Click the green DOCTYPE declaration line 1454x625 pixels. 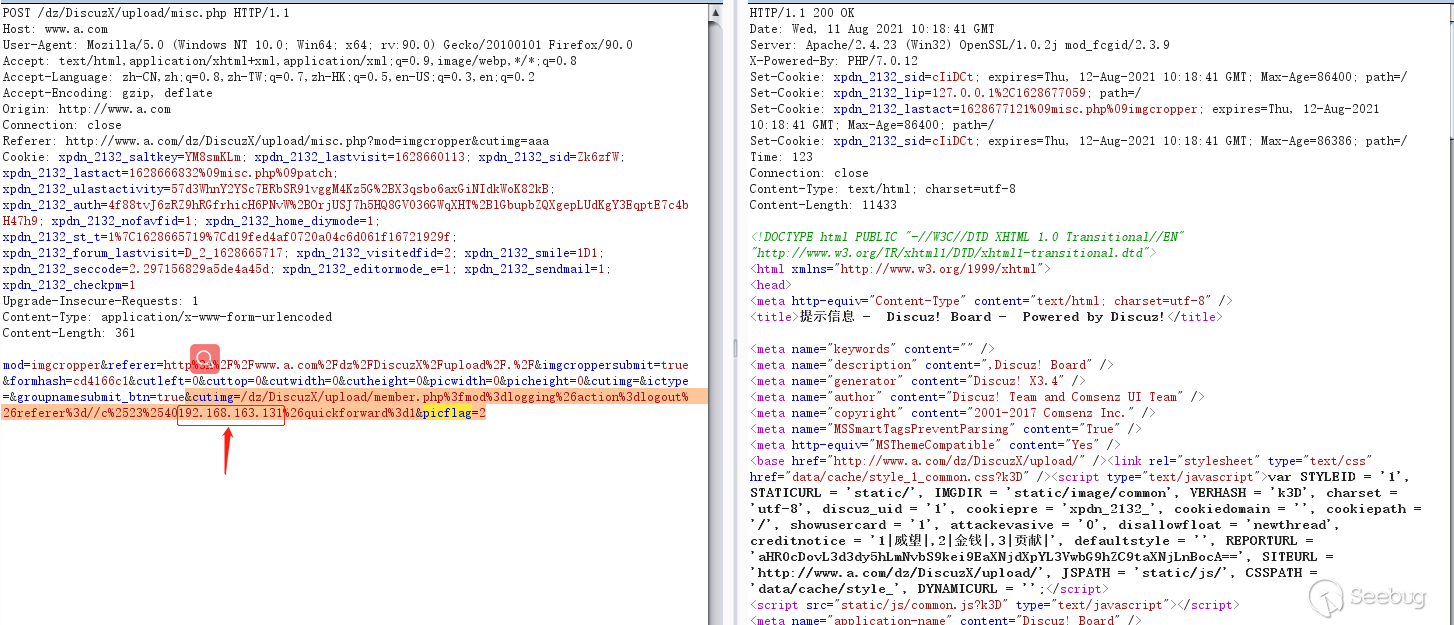point(966,237)
